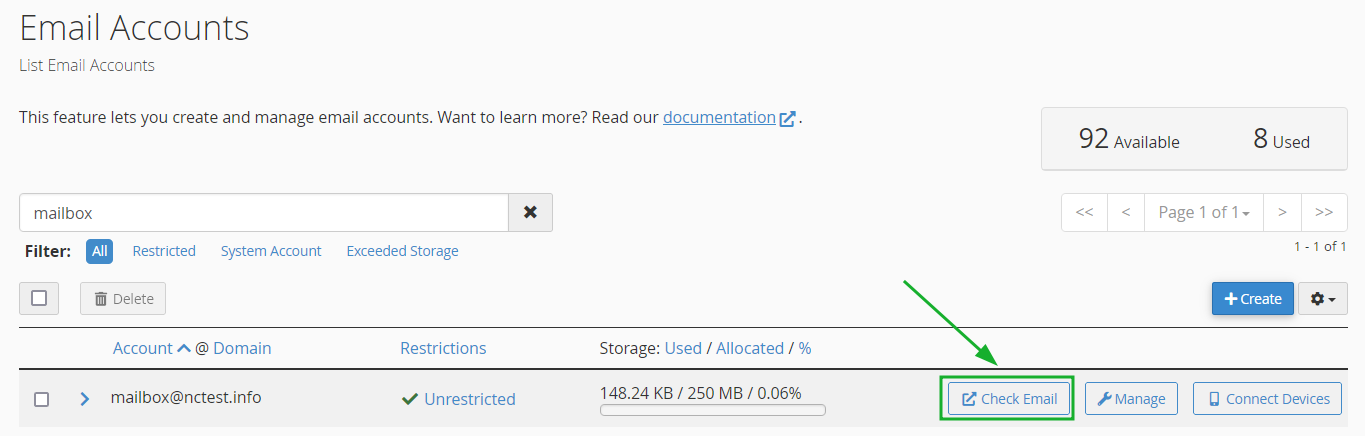Select the Exceeded Storage filter

[402, 251]
